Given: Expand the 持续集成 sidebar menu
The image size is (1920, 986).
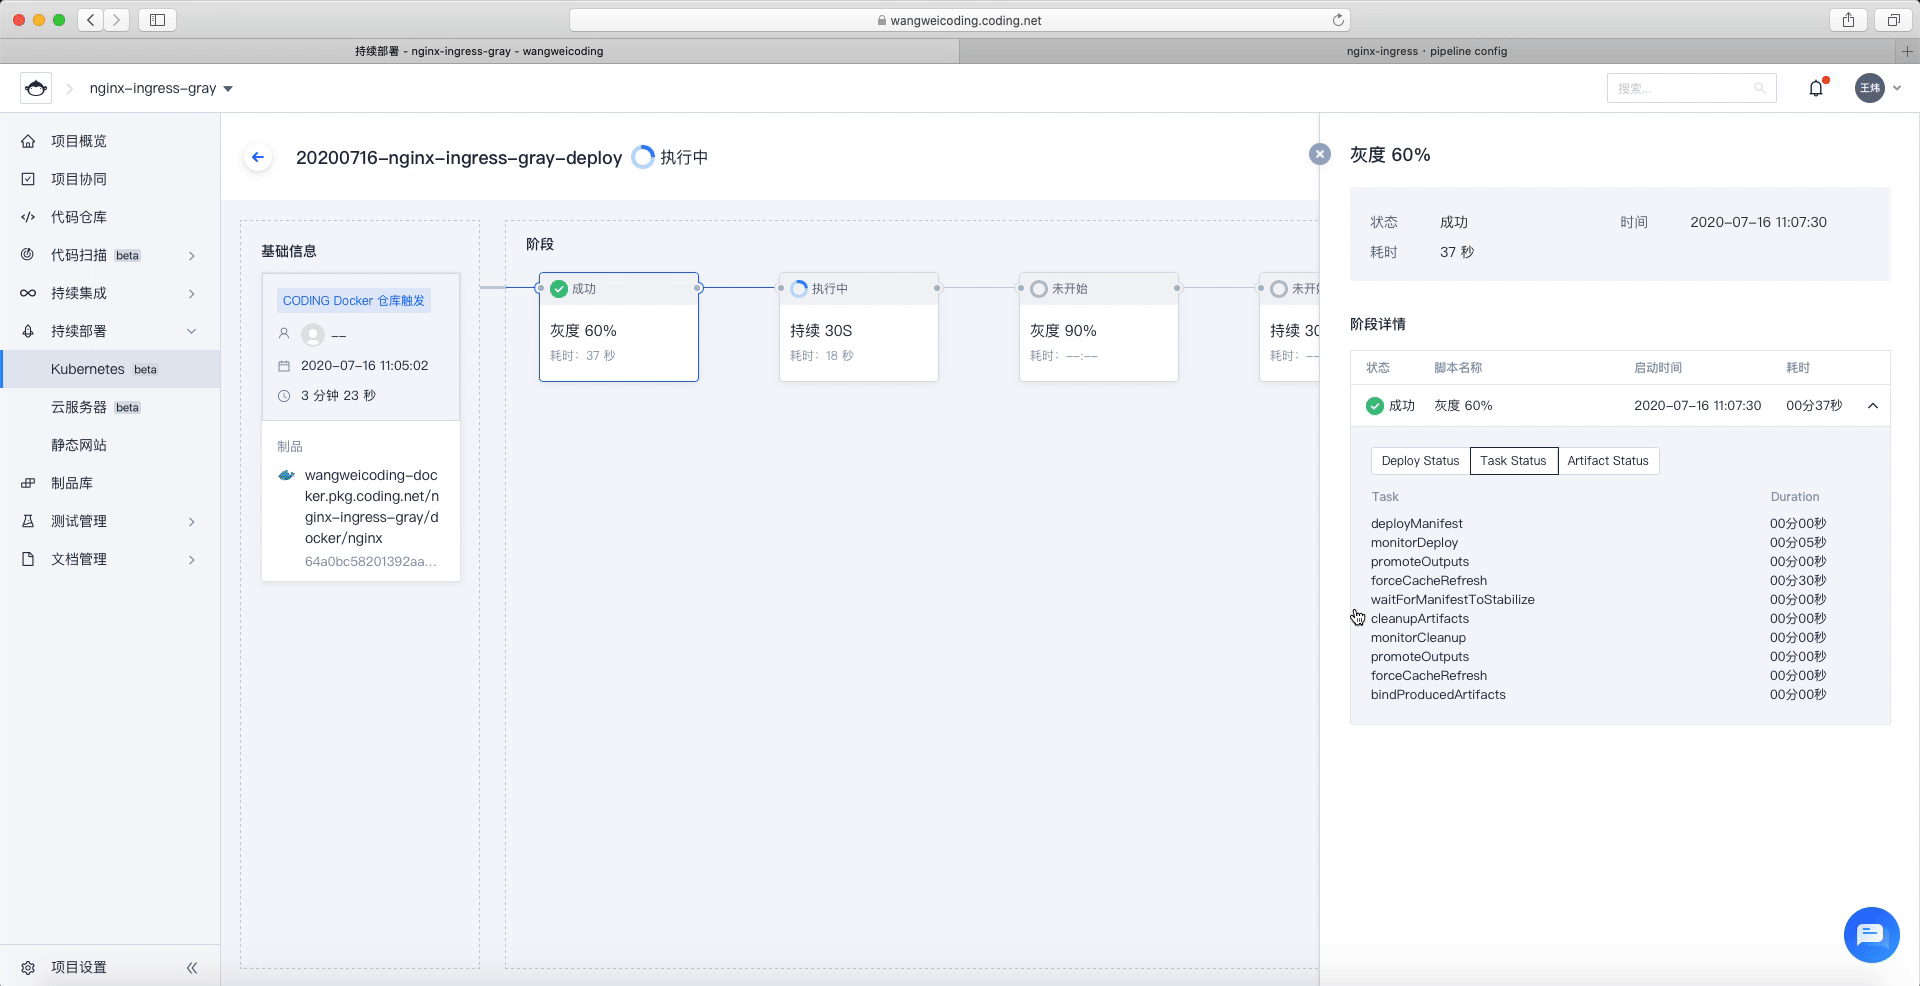Looking at the screenshot, I should [x=110, y=293].
